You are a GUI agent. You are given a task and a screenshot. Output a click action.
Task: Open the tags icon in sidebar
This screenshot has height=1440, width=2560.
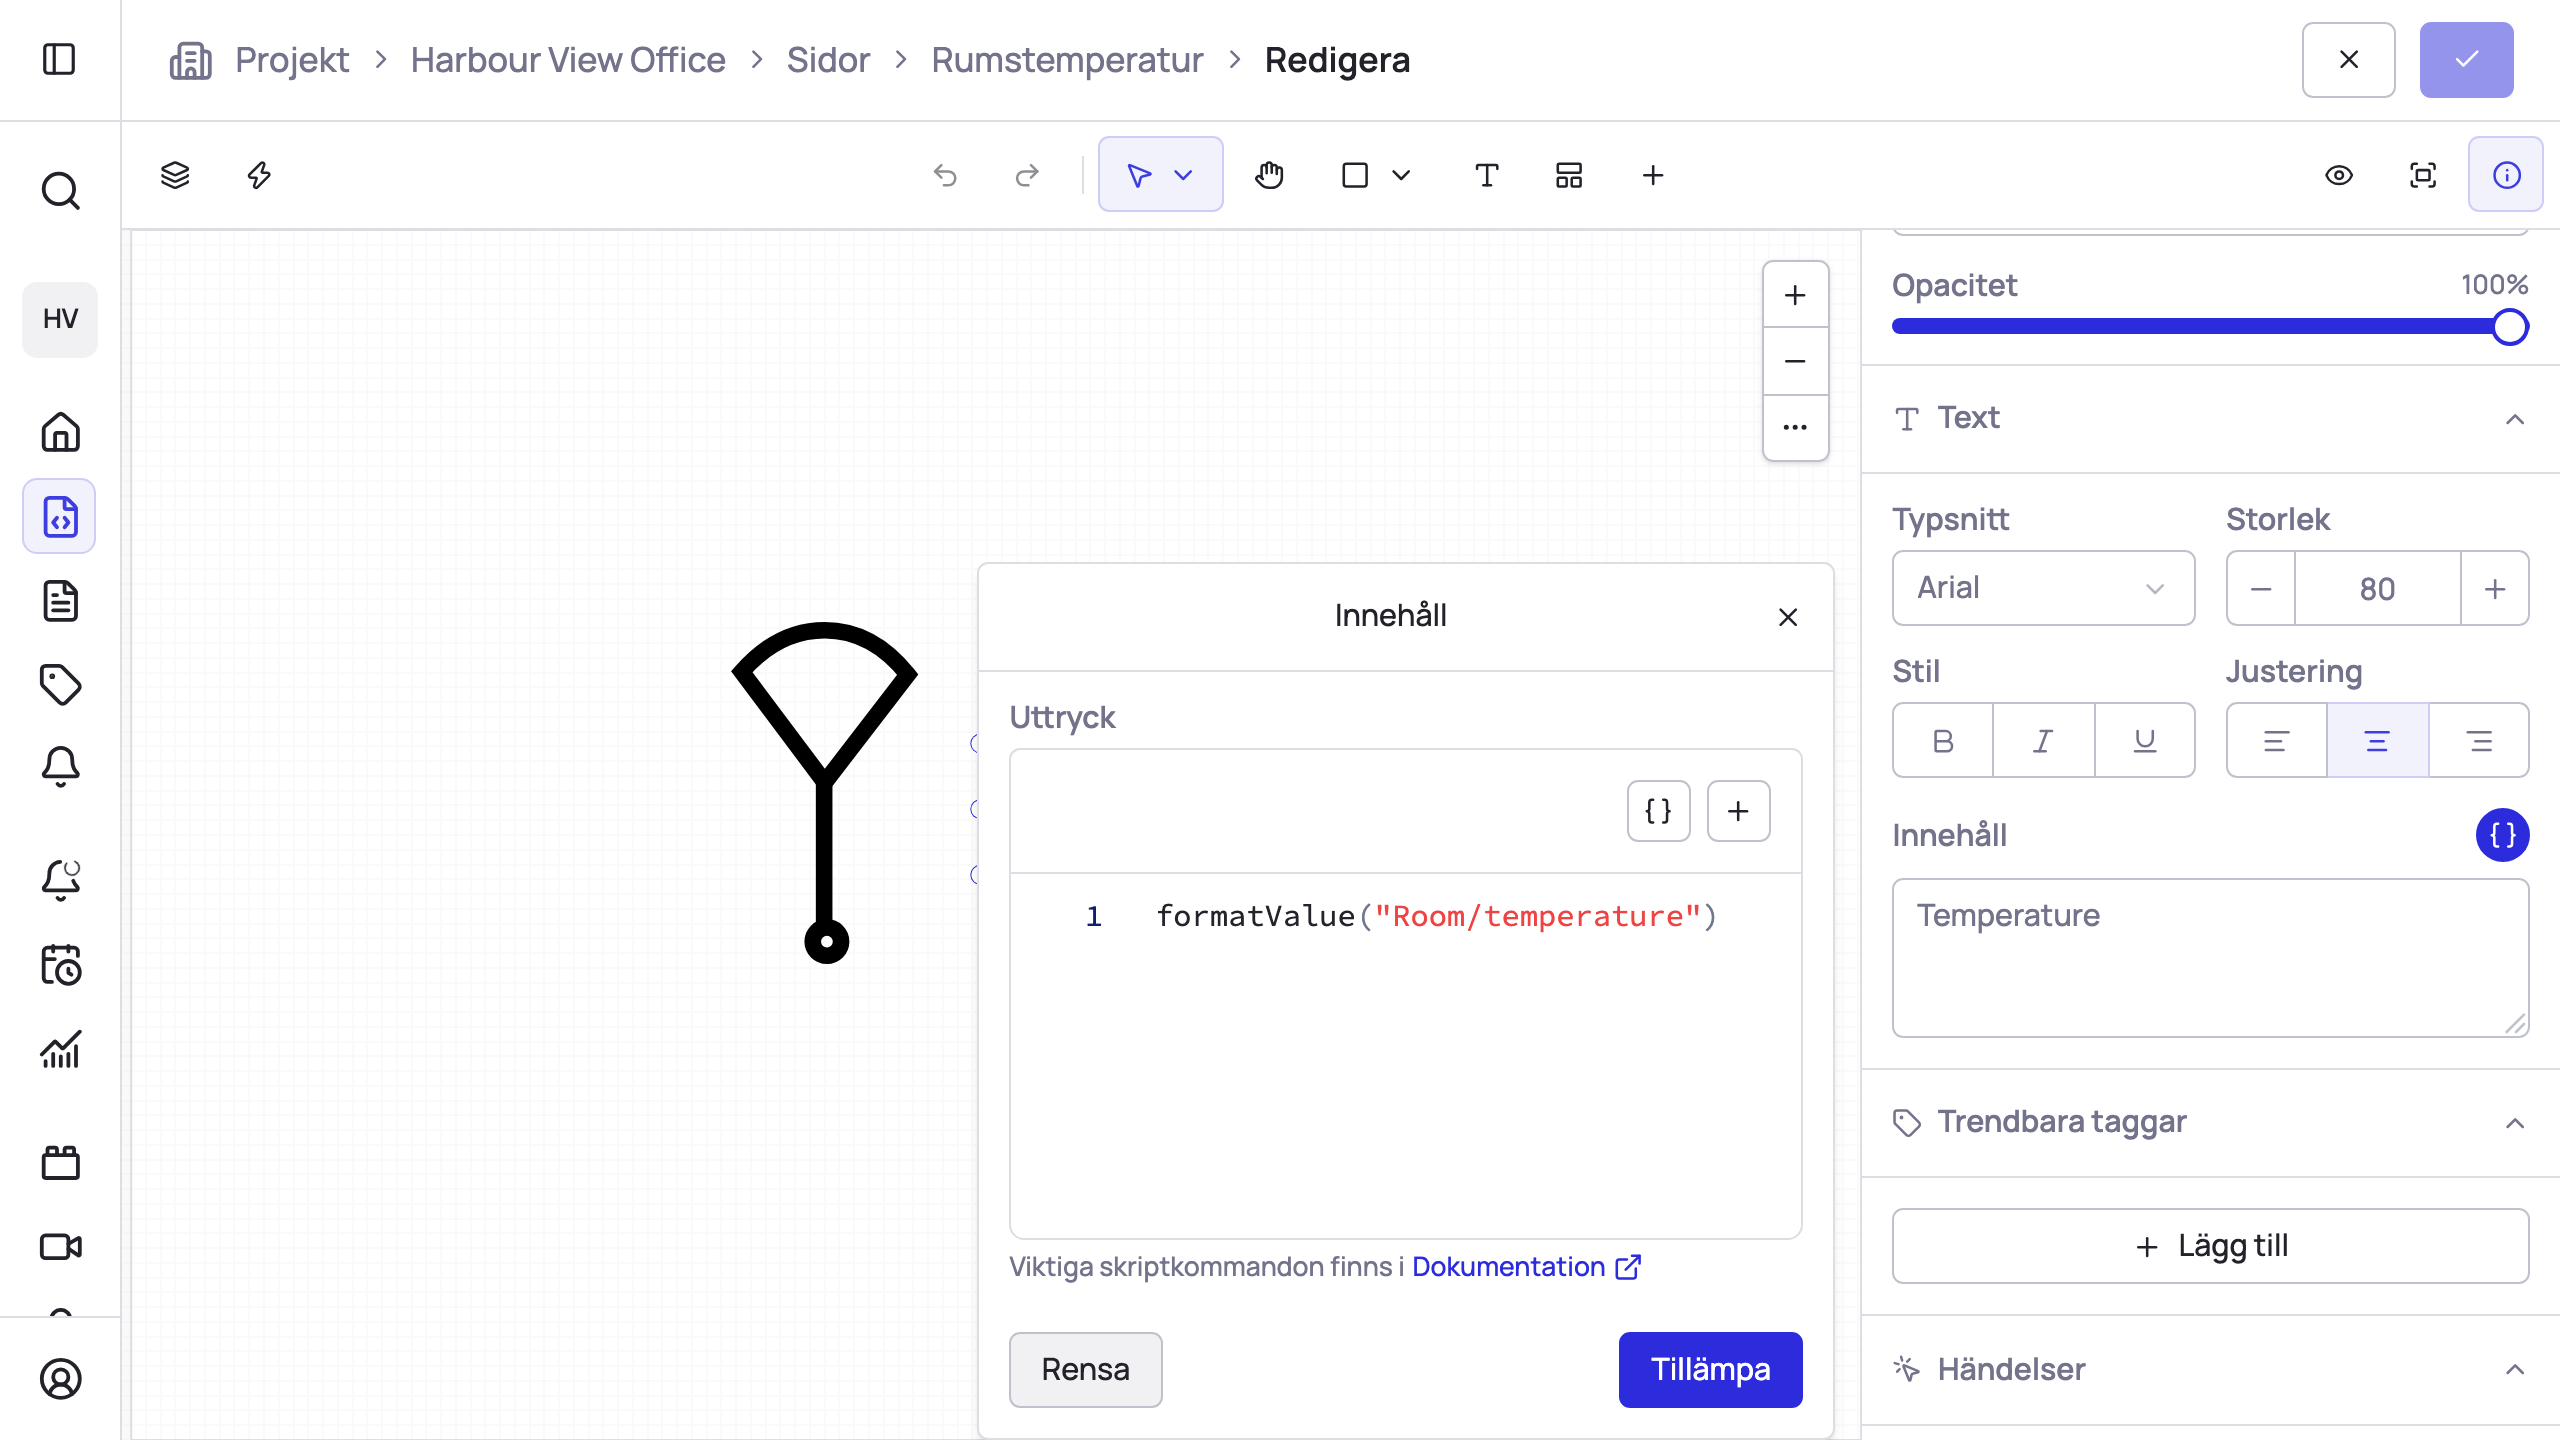[x=60, y=685]
